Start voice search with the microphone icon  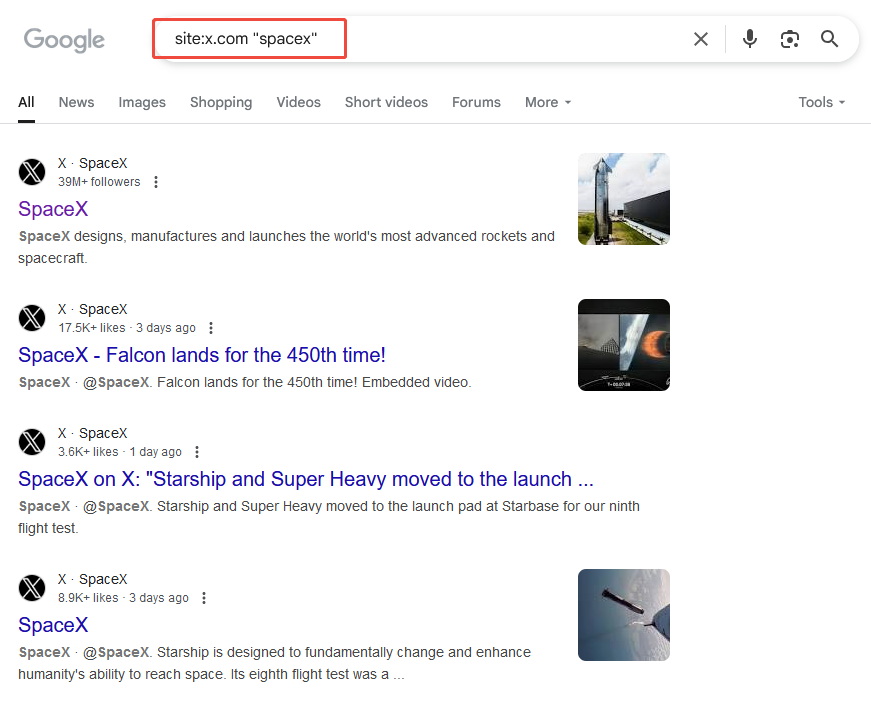(x=749, y=39)
